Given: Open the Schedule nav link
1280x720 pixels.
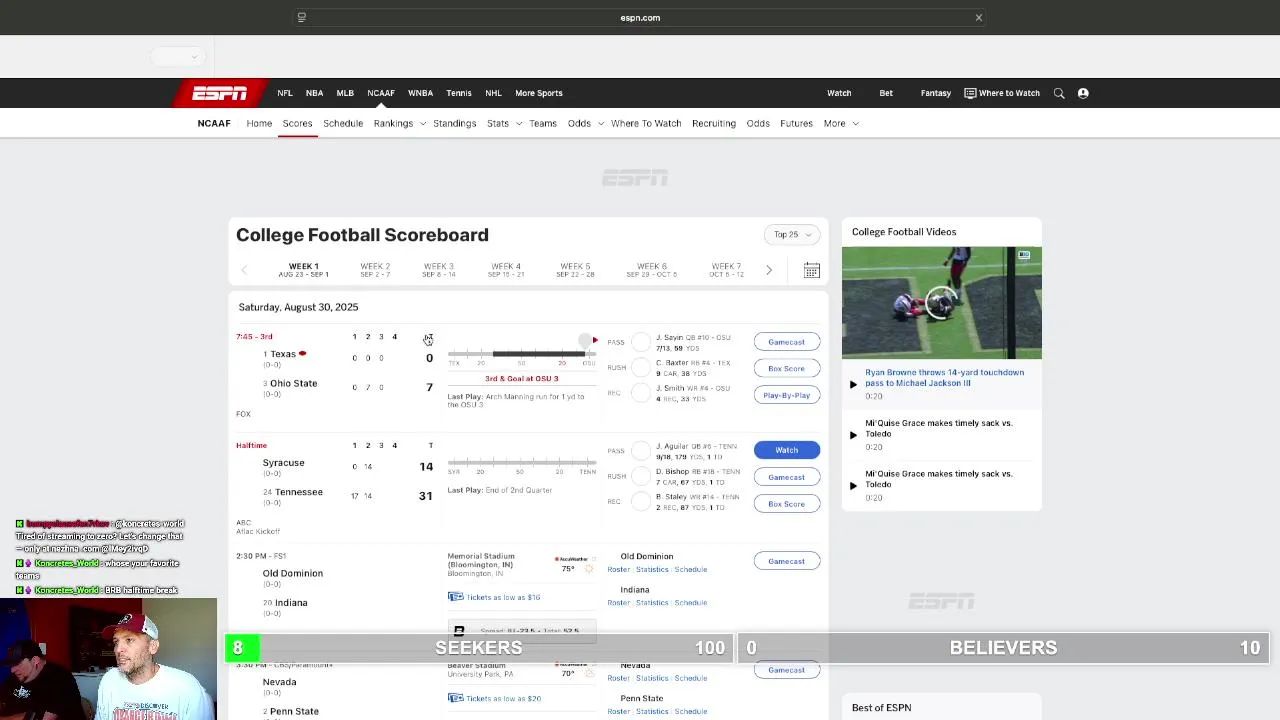Looking at the screenshot, I should (343, 123).
